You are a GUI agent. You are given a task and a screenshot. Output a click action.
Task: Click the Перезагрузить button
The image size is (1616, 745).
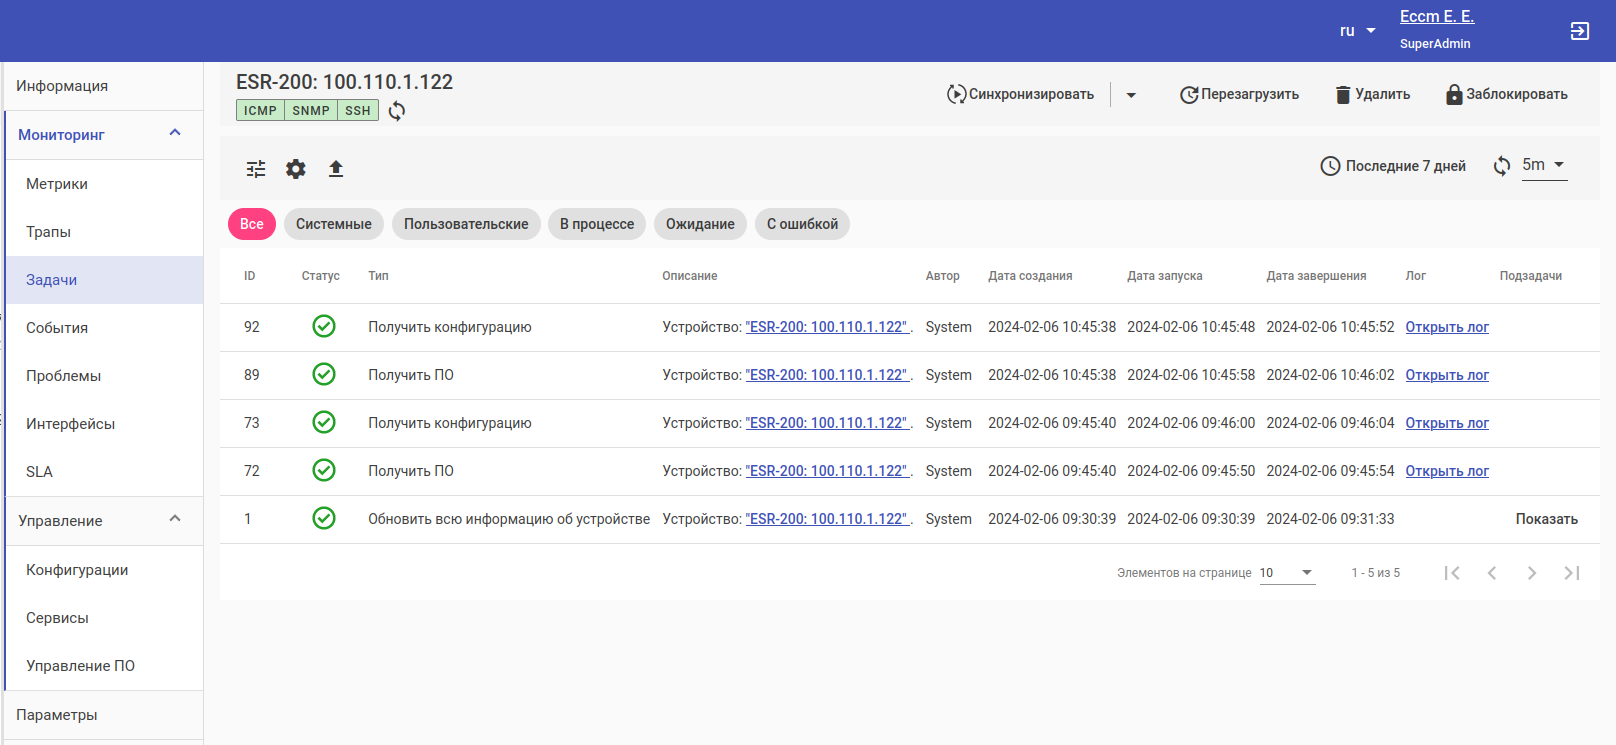(1240, 95)
